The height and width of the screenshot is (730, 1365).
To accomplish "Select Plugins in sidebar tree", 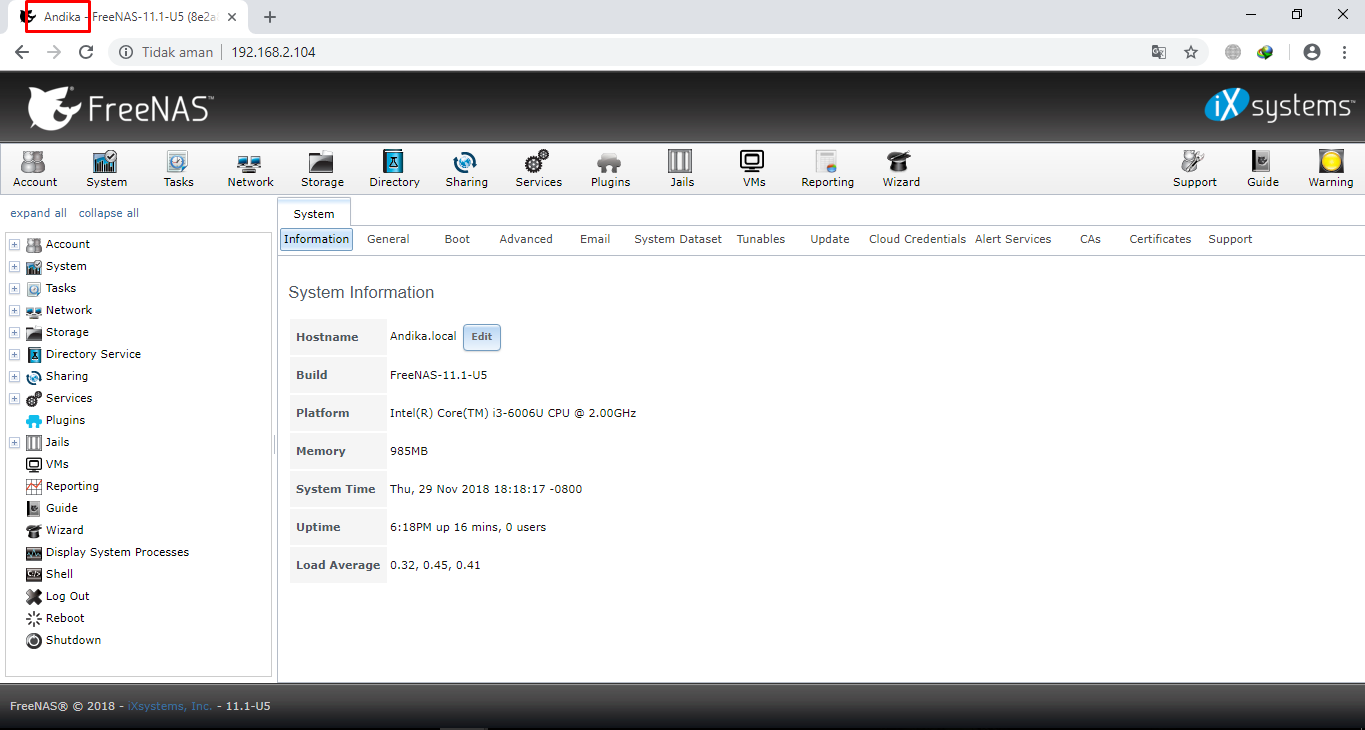I will click(x=65, y=420).
